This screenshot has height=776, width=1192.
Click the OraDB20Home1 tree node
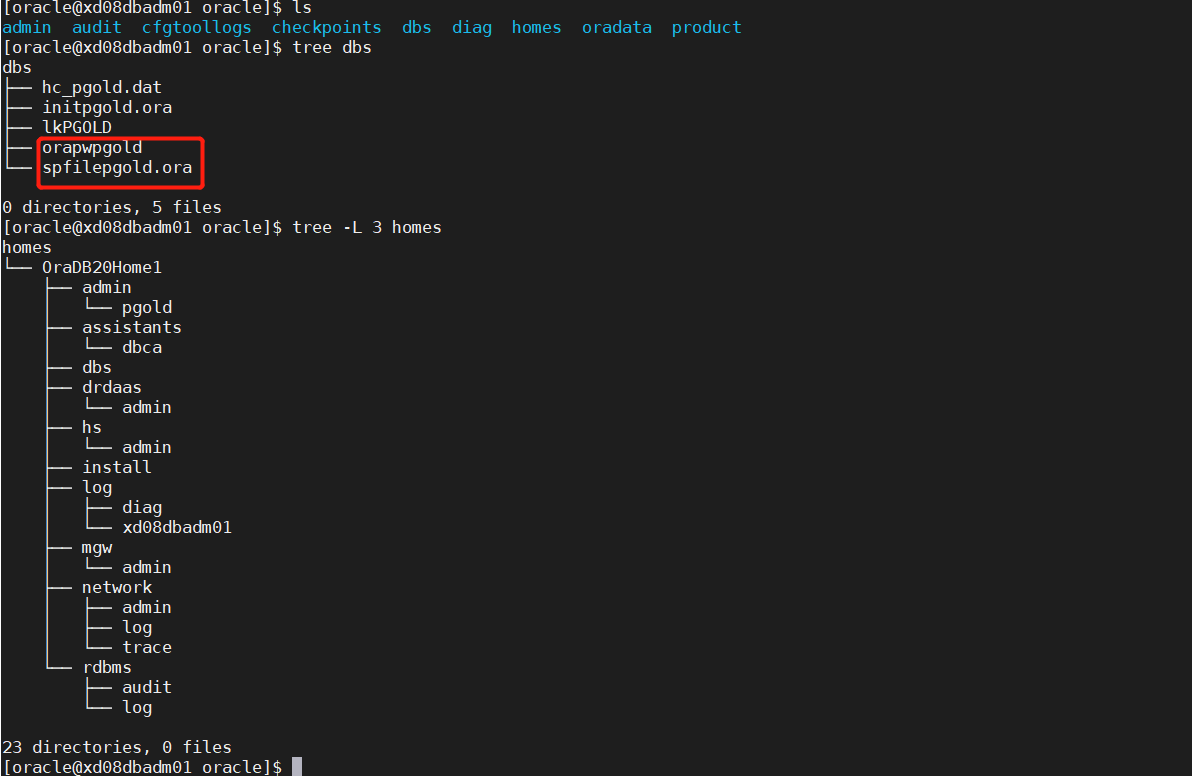click(x=102, y=268)
